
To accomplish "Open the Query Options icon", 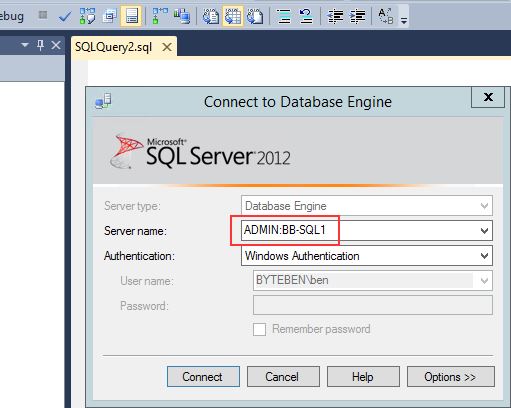I will click(109, 16).
